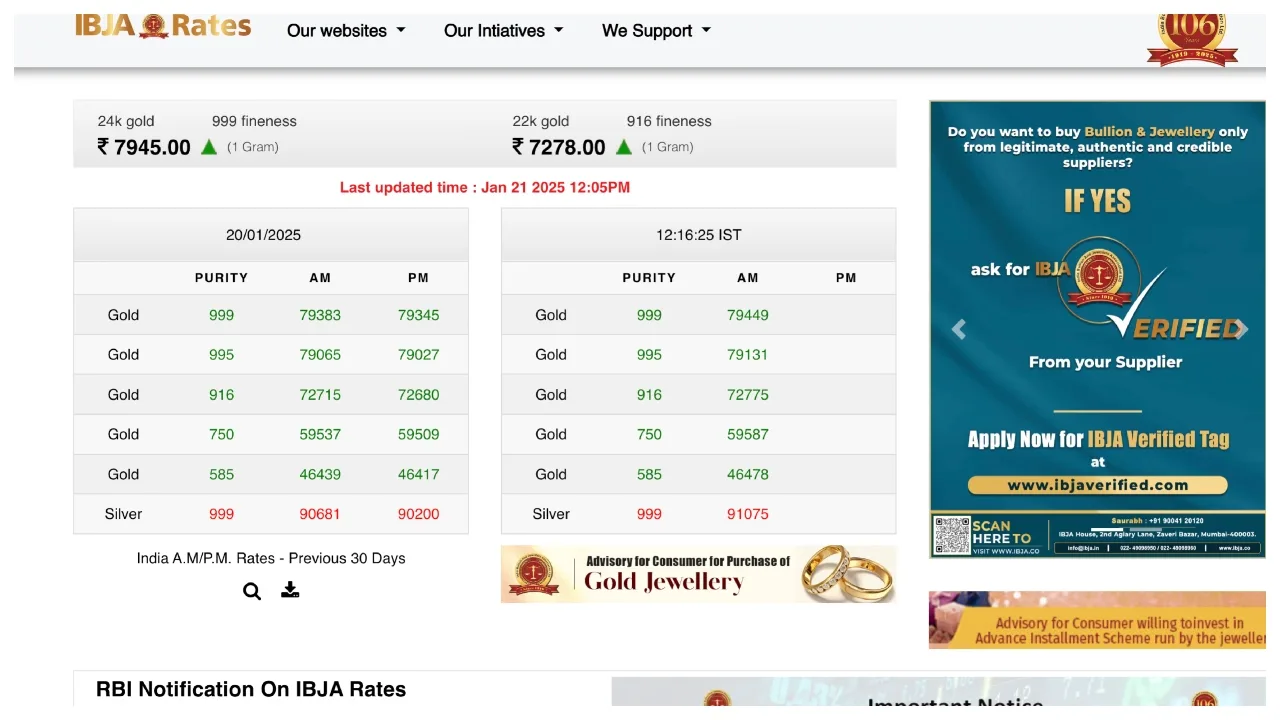Screen dimensions: 1280x720
Task: Click the green up arrow beside 22k gold price
Action: point(624,147)
